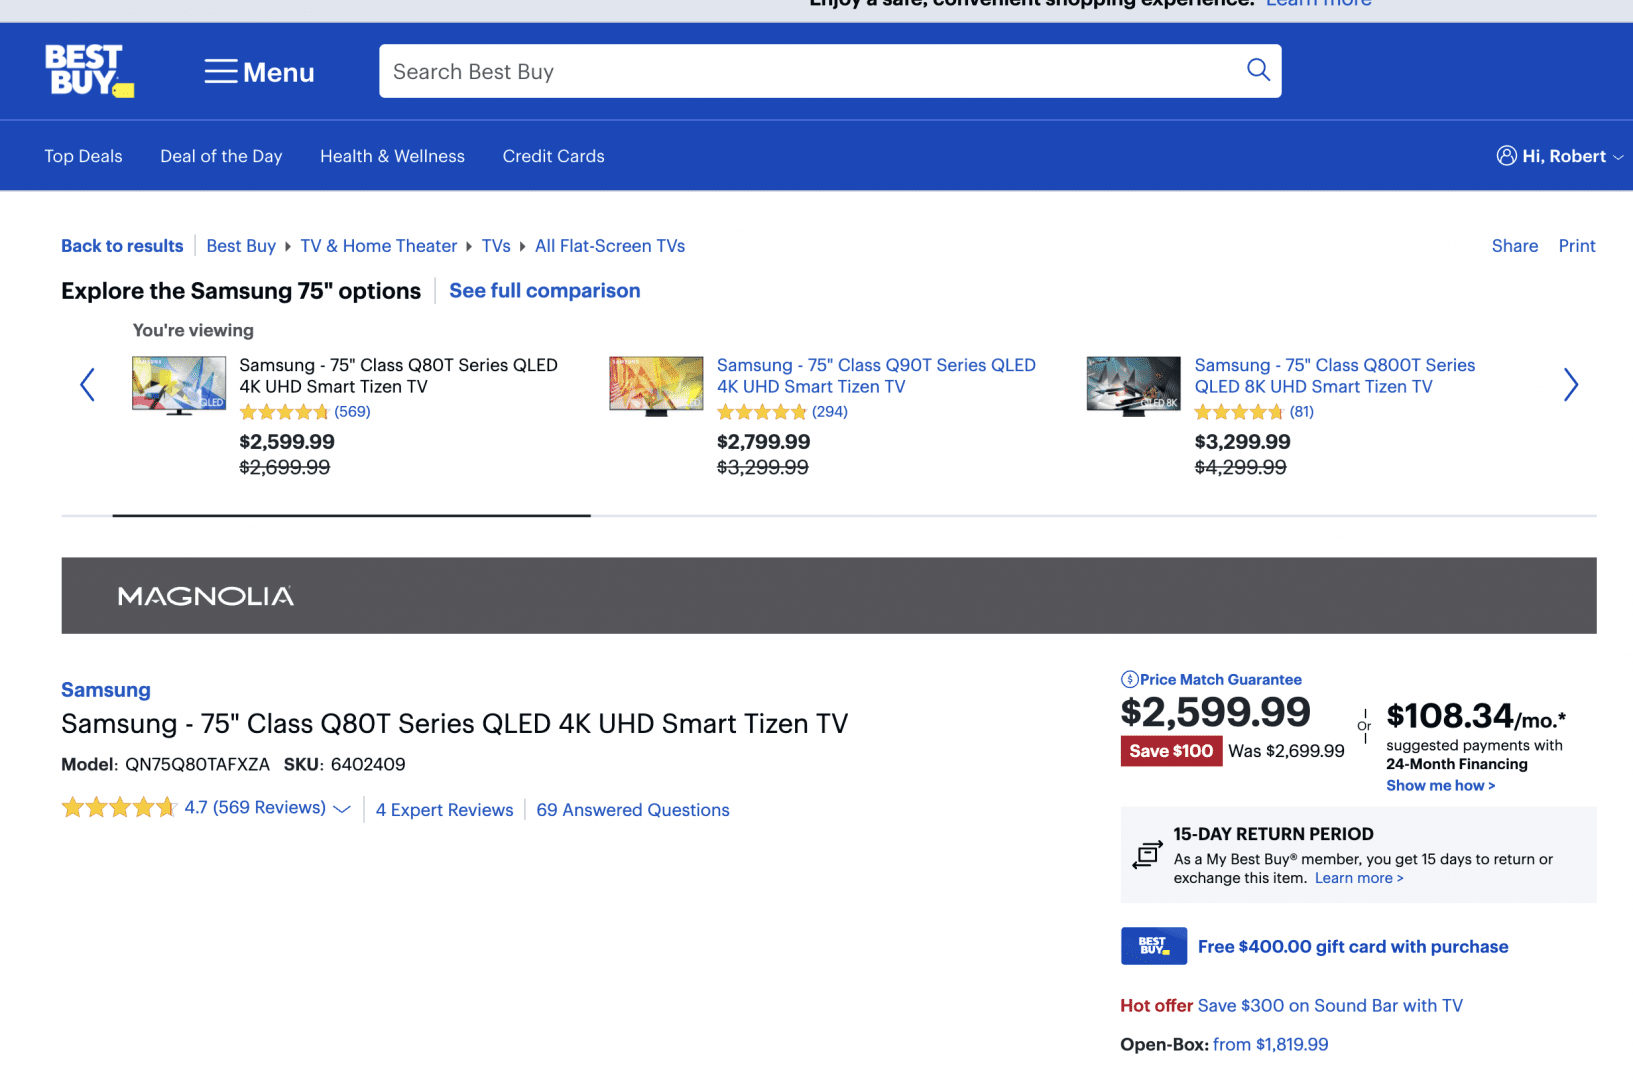Click the Best Buy logo
This screenshot has width=1633, height=1080.
(x=88, y=71)
